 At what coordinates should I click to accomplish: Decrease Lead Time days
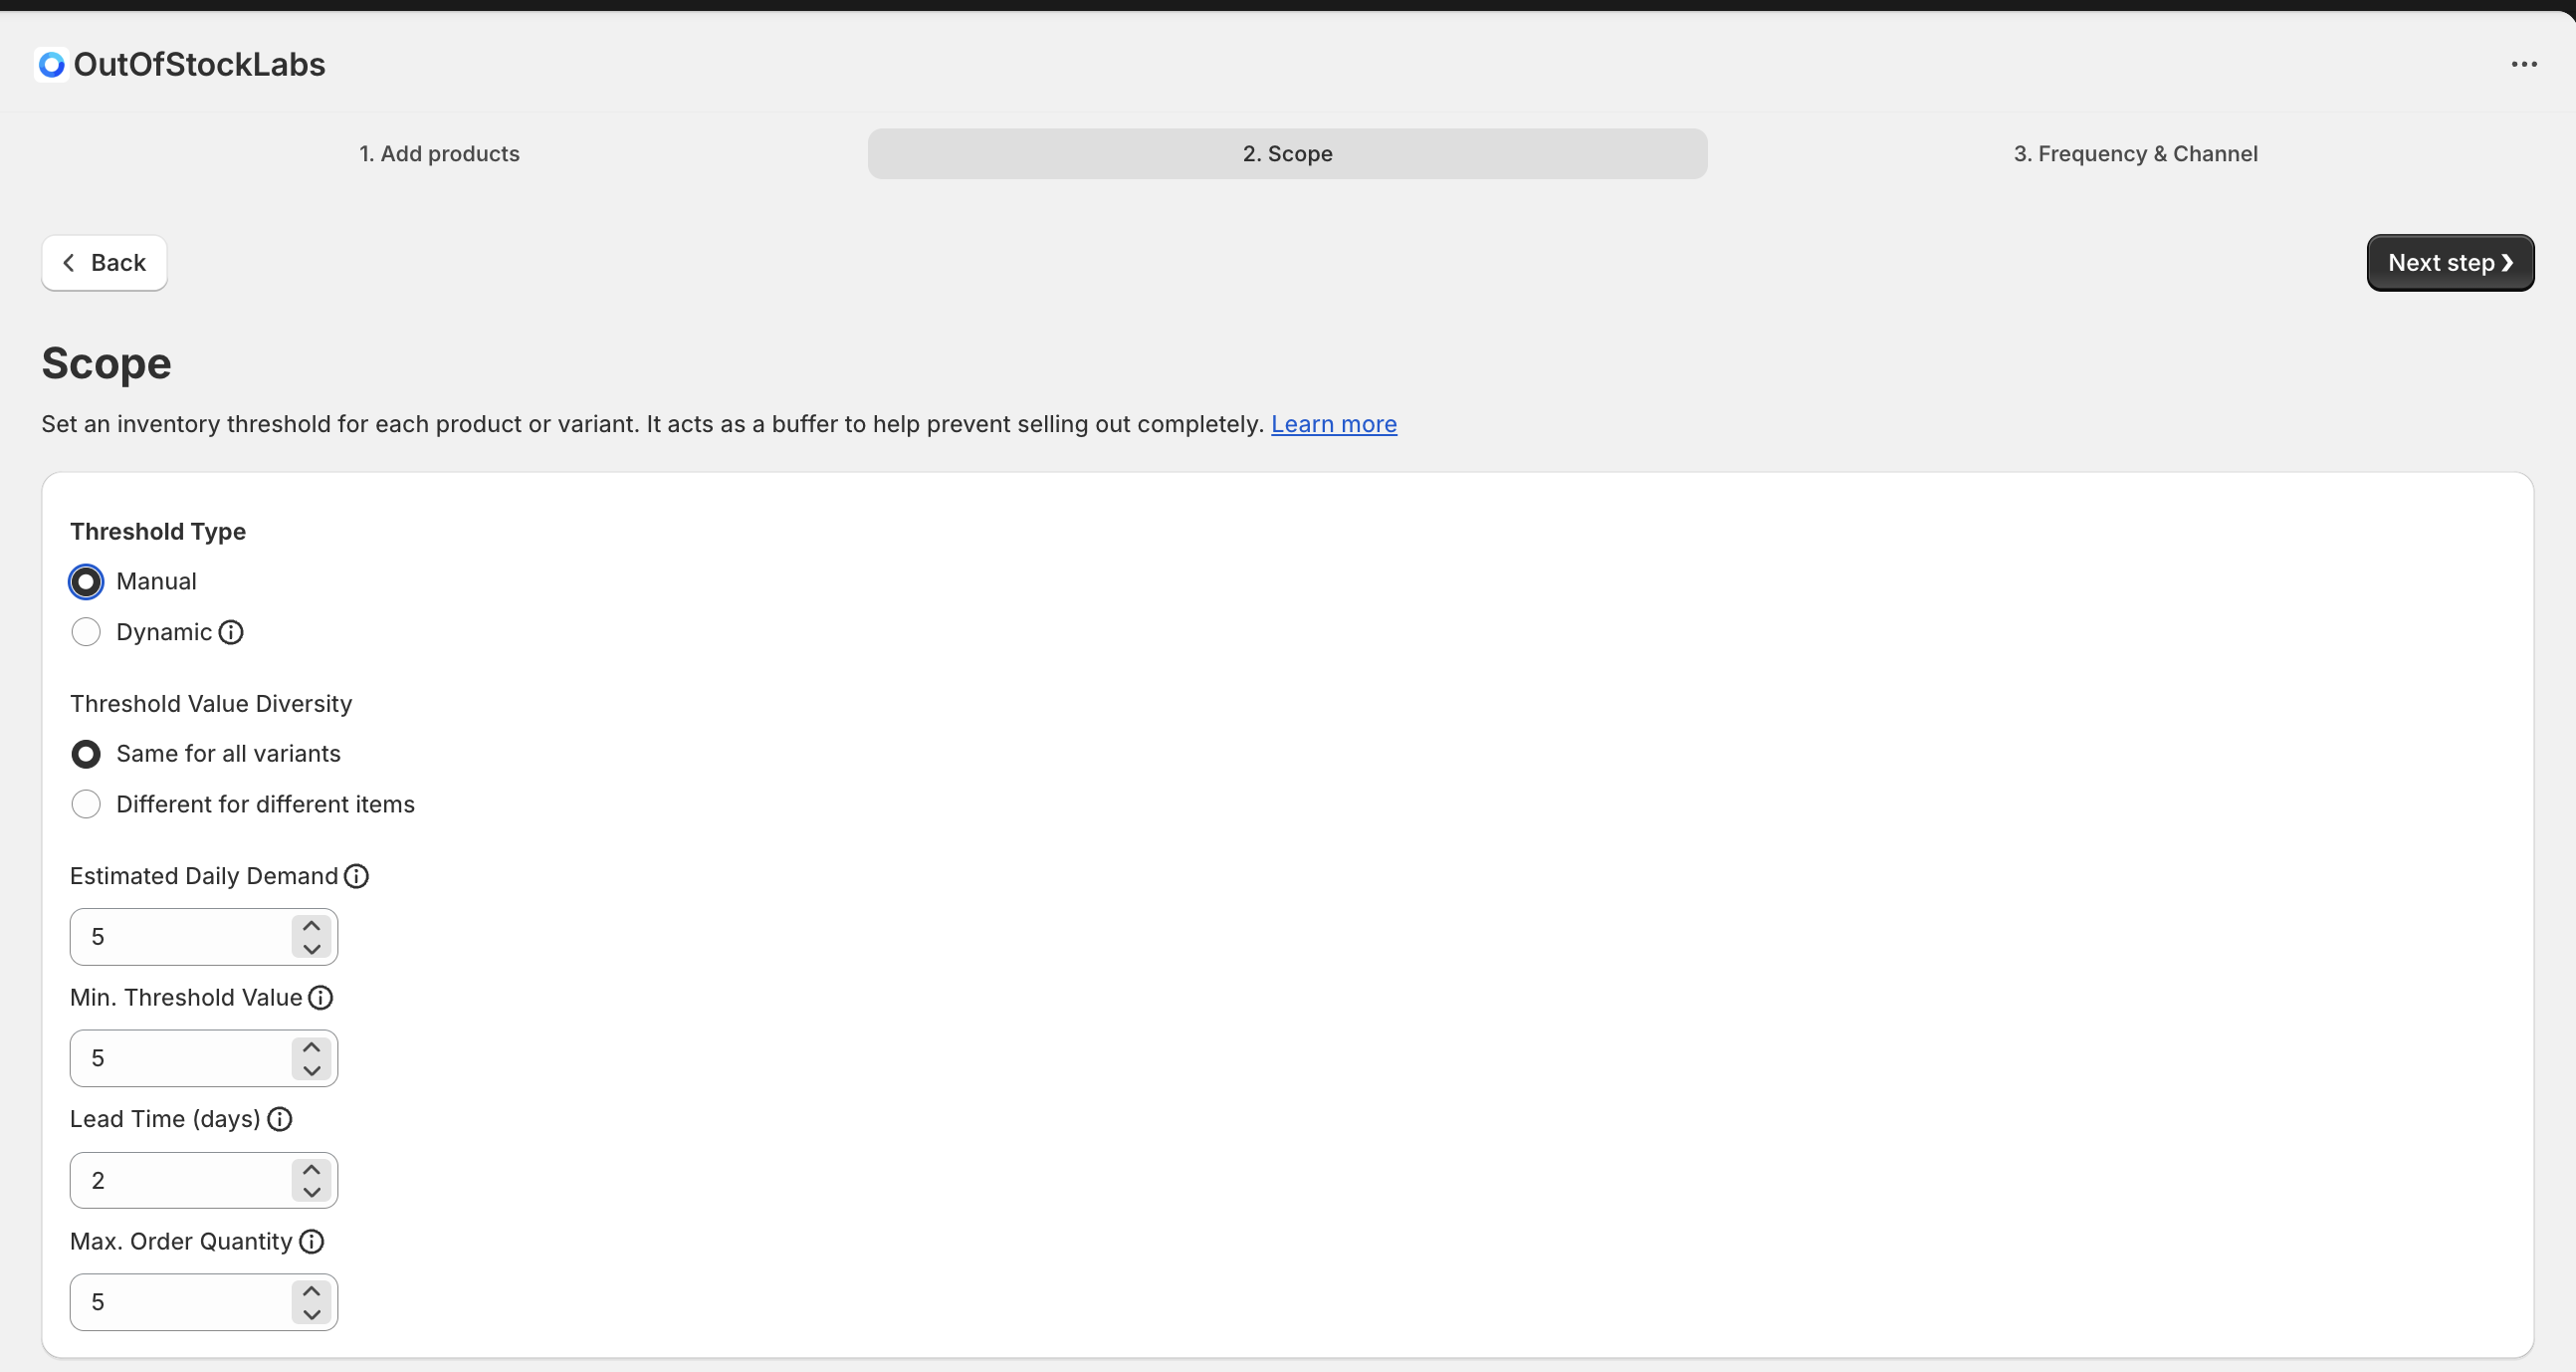click(312, 1192)
